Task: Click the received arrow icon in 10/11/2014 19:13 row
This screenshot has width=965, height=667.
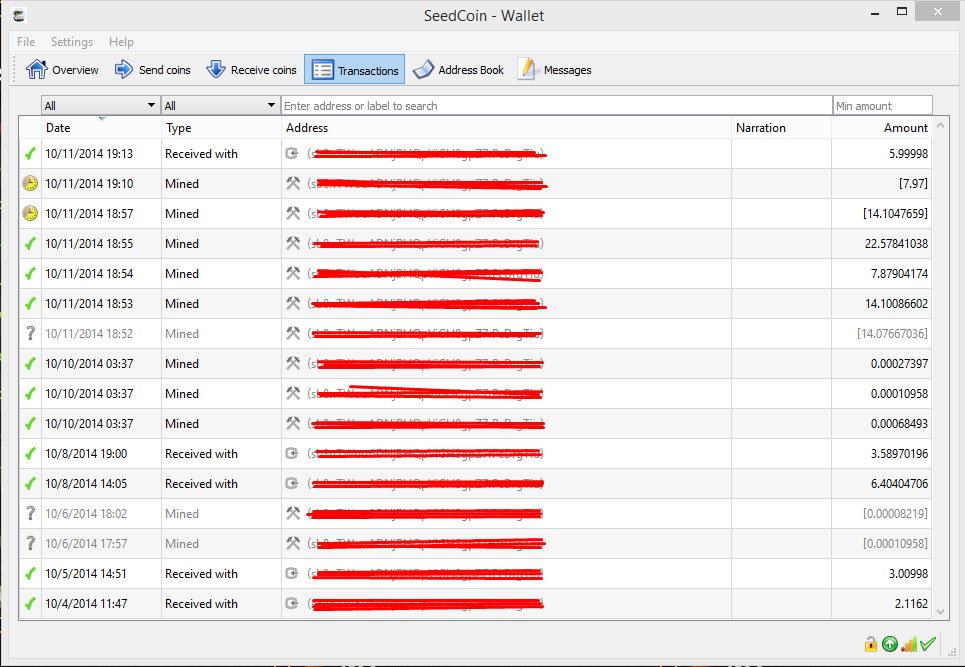Action: (x=292, y=153)
